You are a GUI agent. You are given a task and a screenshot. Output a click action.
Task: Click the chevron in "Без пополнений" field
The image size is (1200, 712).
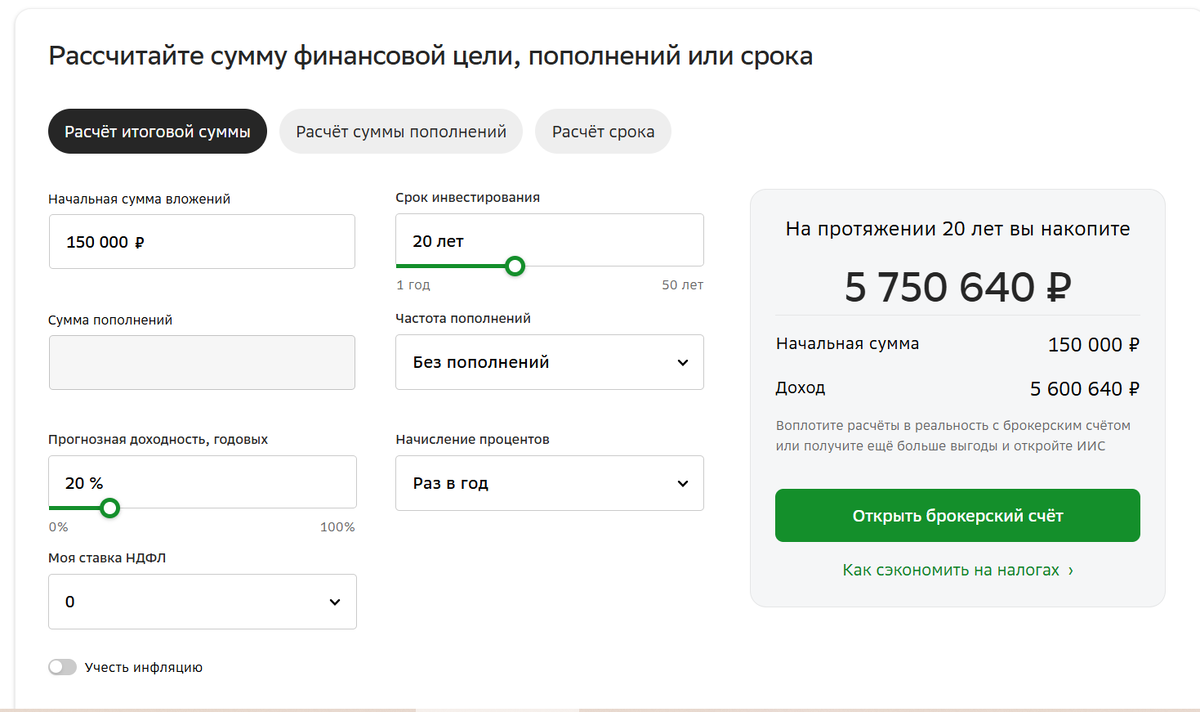[683, 362]
